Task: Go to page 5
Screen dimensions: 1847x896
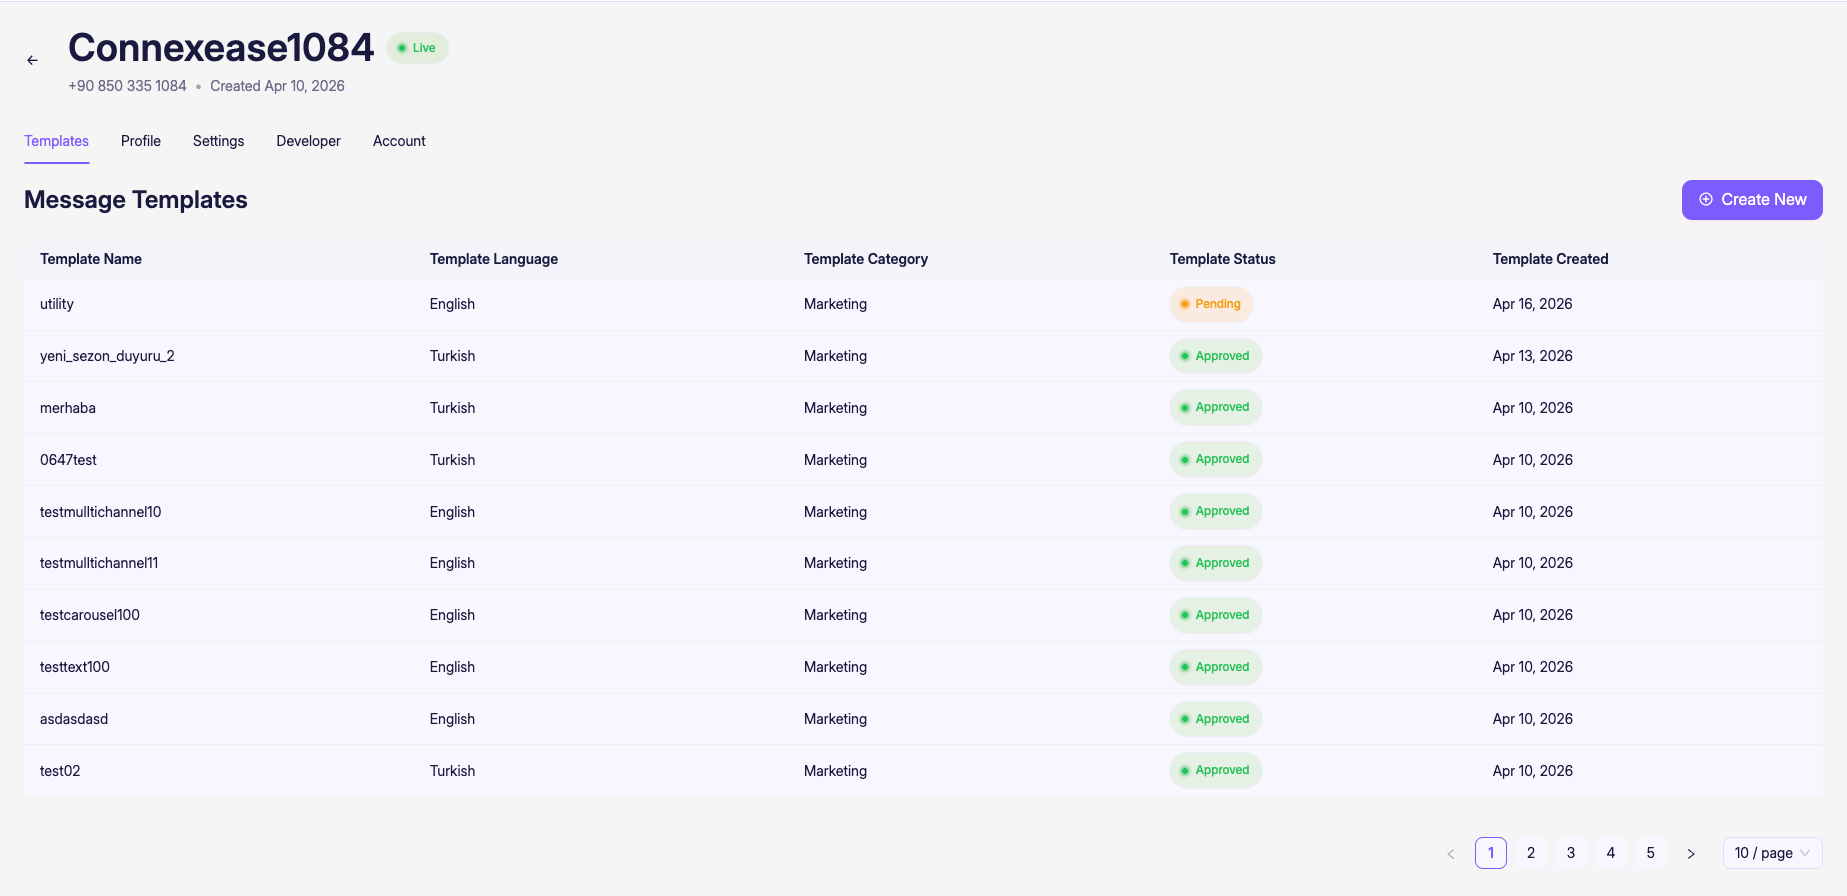Action: click(x=1651, y=853)
